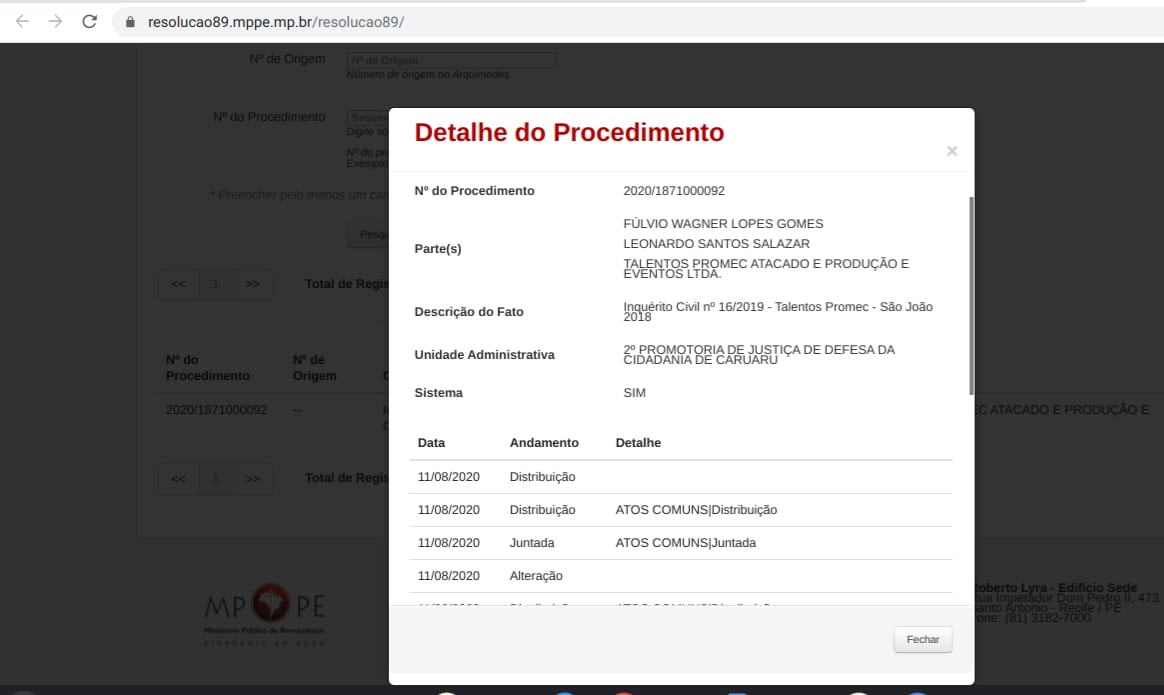The height and width of the screenshot is (695, 1164).
Task: Reload the page with the refresh icon
Action: [x=89, y=21]
